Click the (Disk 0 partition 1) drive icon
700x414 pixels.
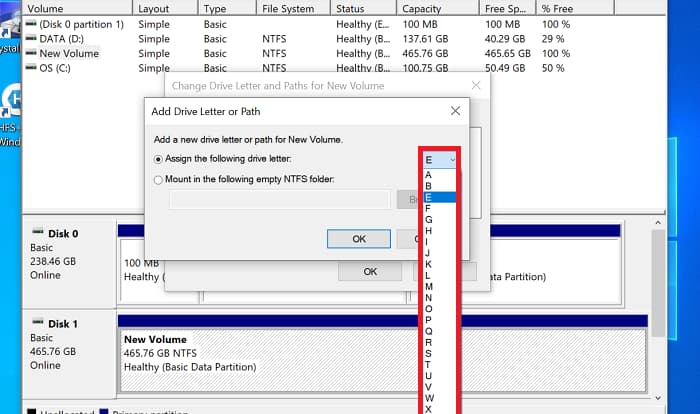pyautogui.click(x=31, y=23)
